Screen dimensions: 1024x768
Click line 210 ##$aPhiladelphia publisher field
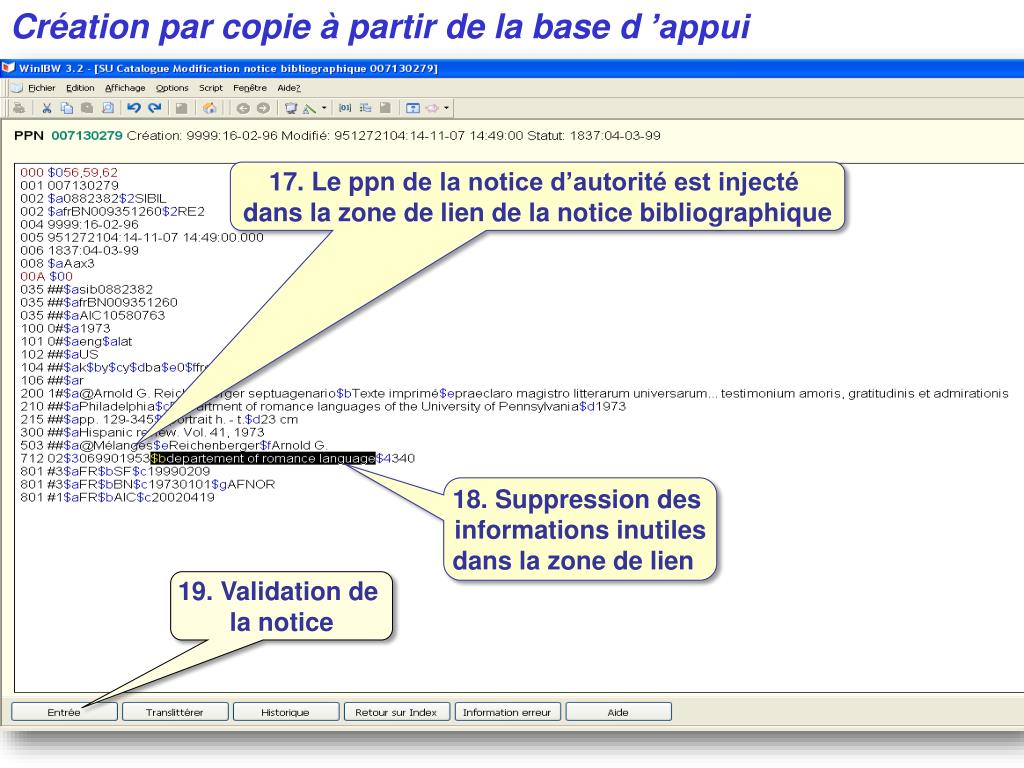tap(323, 406)
